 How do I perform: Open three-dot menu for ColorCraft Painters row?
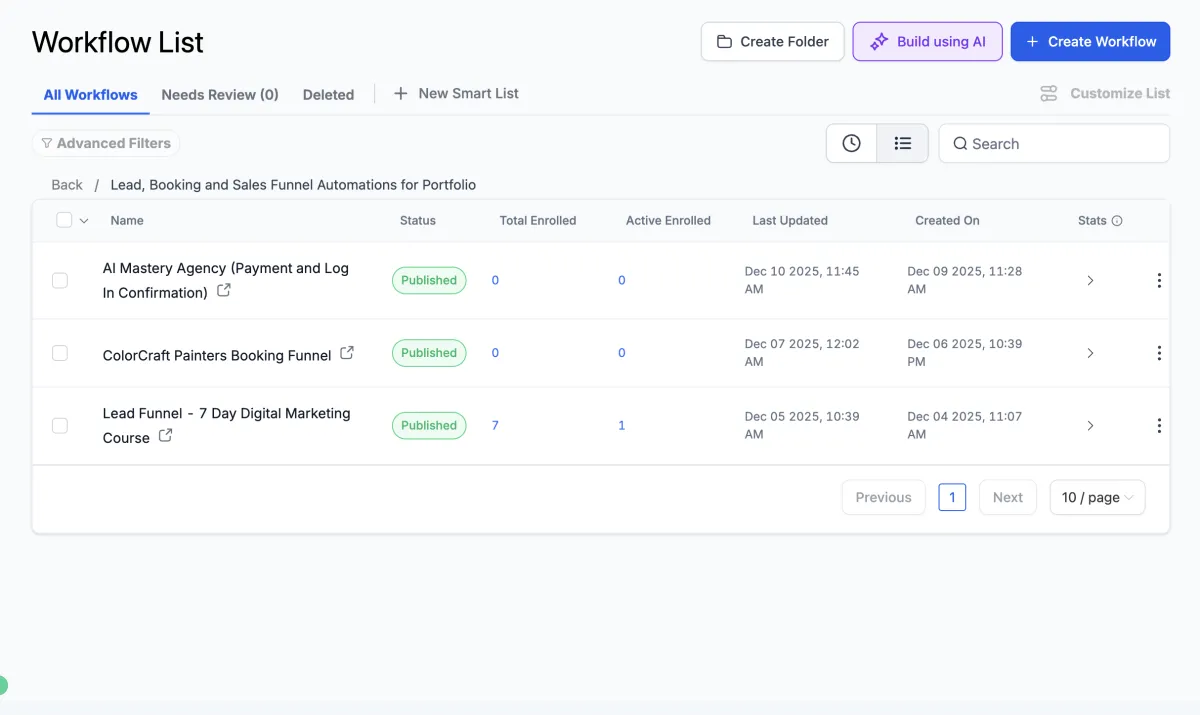point(1159,353)
